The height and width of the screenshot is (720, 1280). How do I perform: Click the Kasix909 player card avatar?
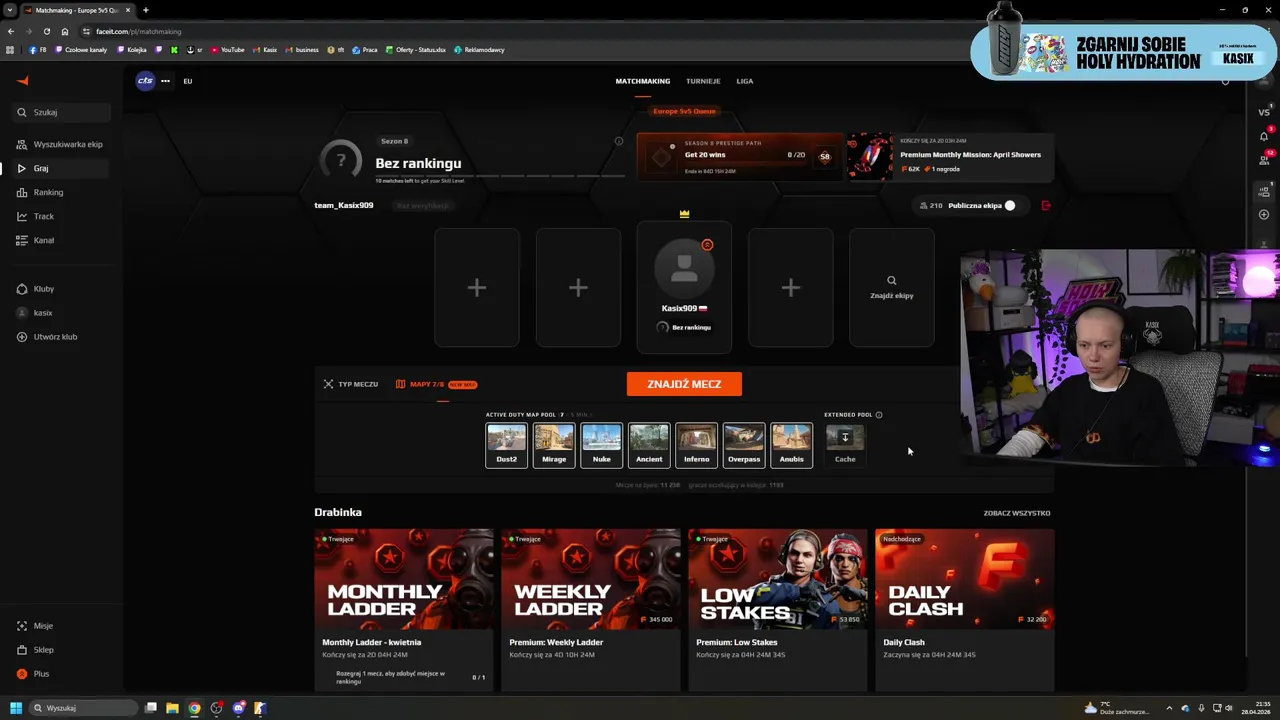tap(684, 268)
